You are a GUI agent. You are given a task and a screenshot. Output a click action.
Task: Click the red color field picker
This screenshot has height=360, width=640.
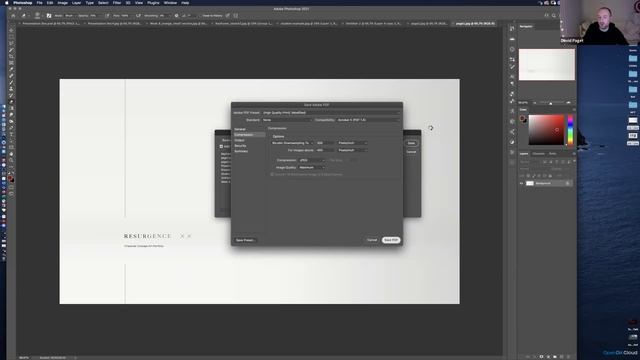click(x=546, y=130)
